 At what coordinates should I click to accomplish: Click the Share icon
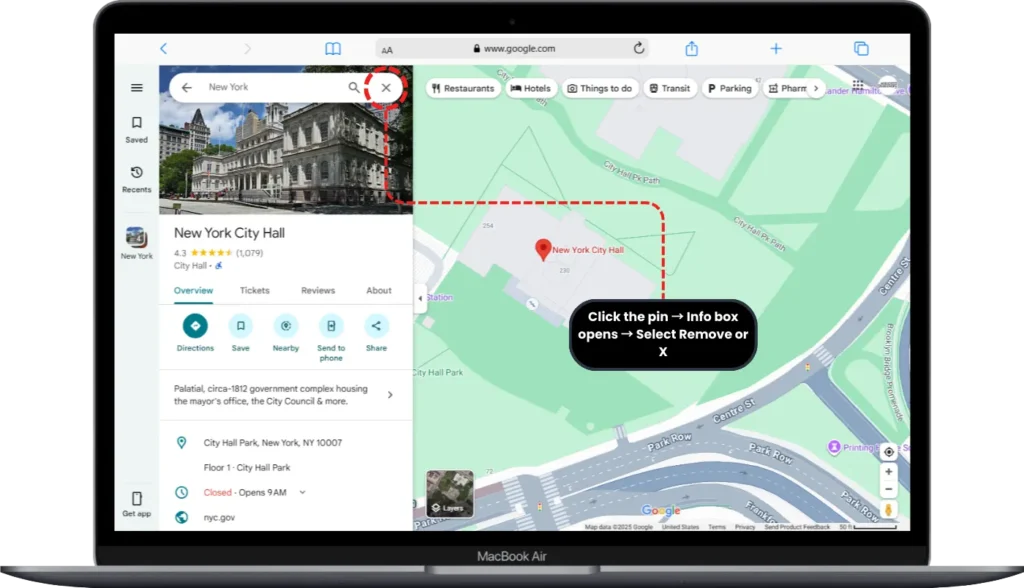point(376,324)
